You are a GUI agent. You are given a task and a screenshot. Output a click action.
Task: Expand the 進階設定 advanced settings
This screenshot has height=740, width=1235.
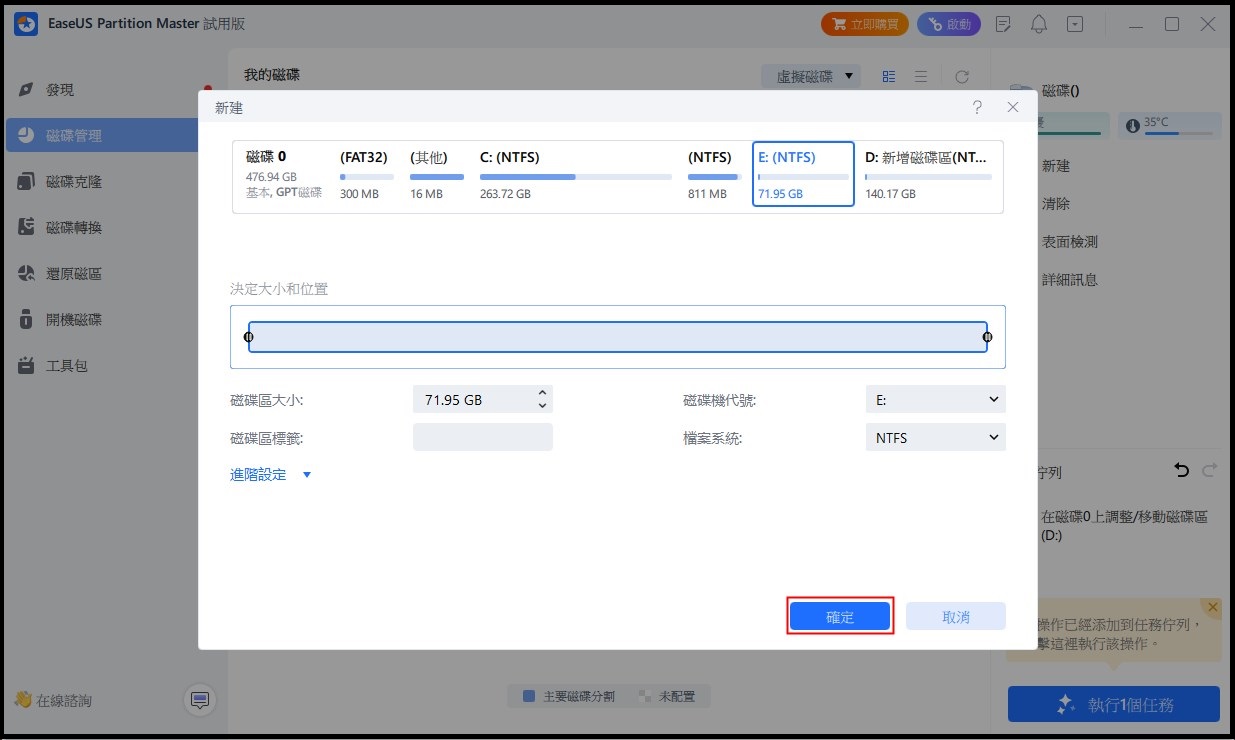[270, 475]
